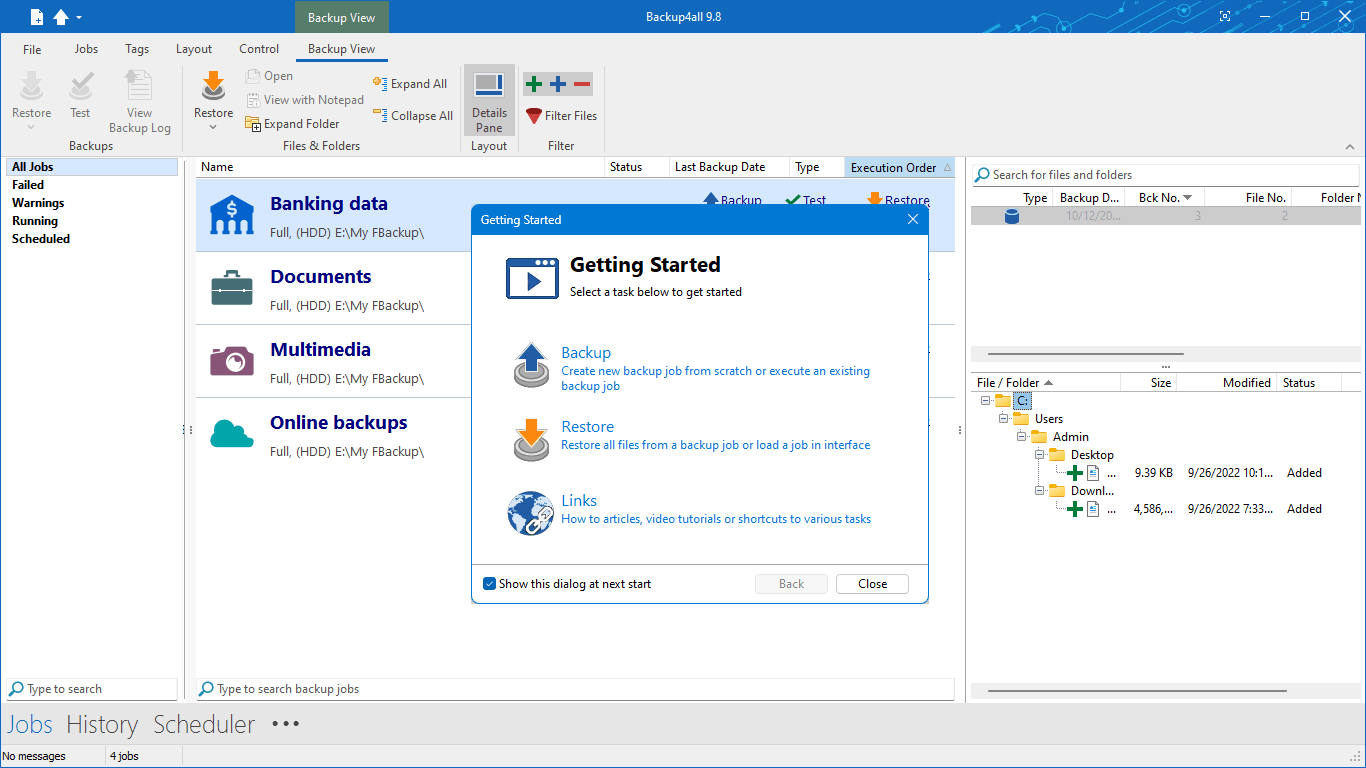
Task: Sort by Bck No. column dropdown arrow
Action: (x=1187, y=198)
